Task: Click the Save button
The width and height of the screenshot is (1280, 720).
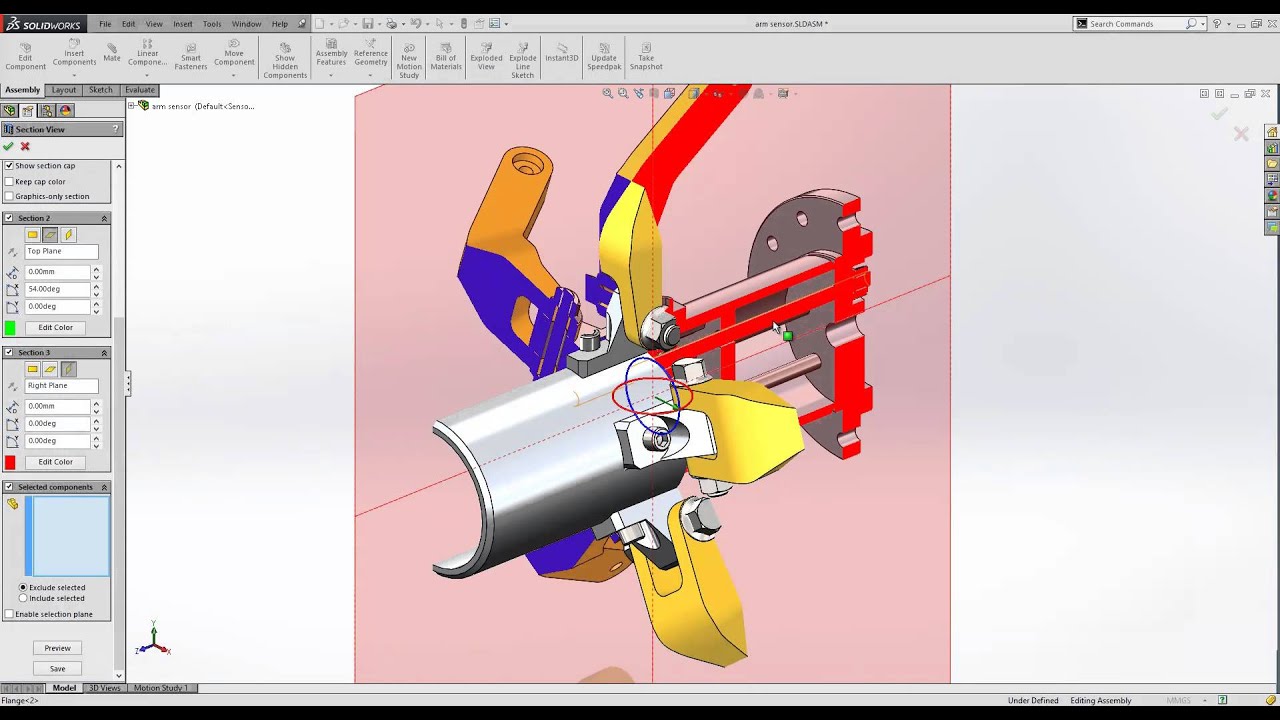Action: pos(57,669)
